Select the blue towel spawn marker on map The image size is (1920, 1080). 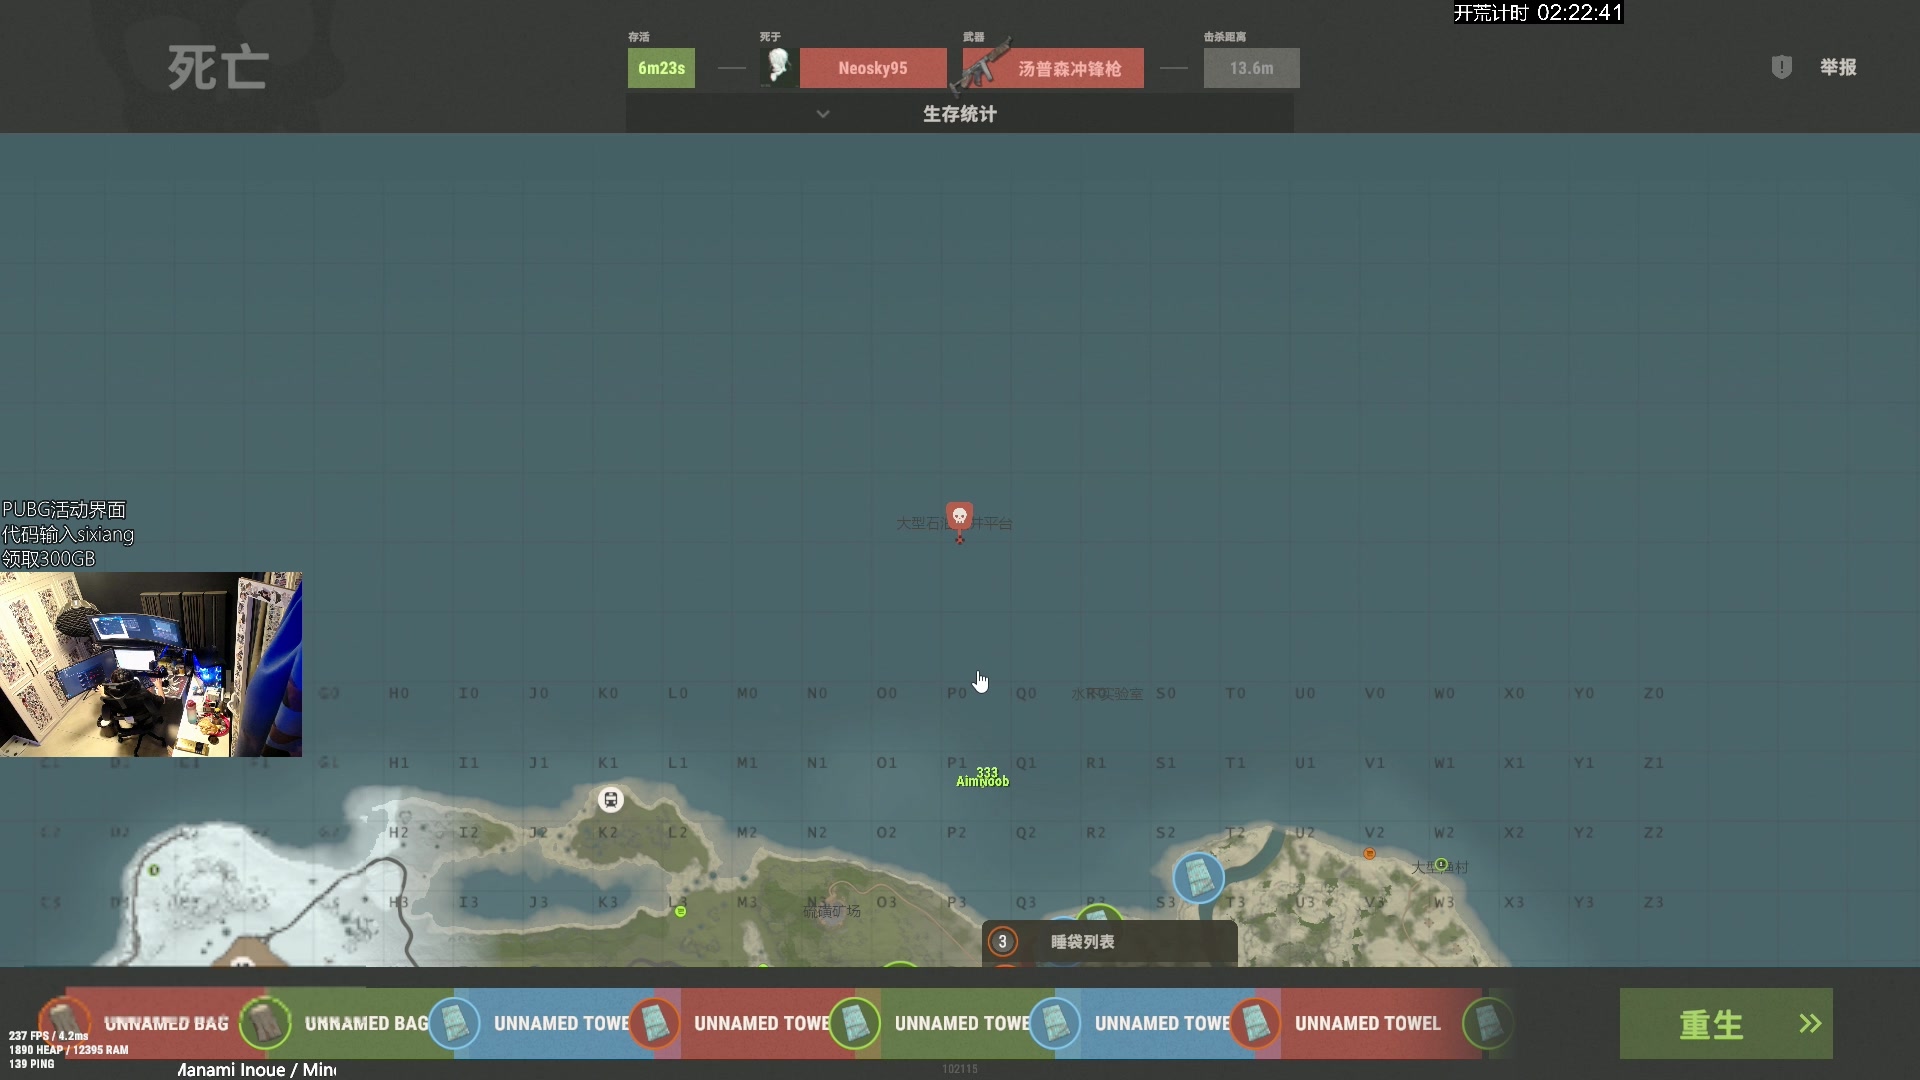[1198, 878]
